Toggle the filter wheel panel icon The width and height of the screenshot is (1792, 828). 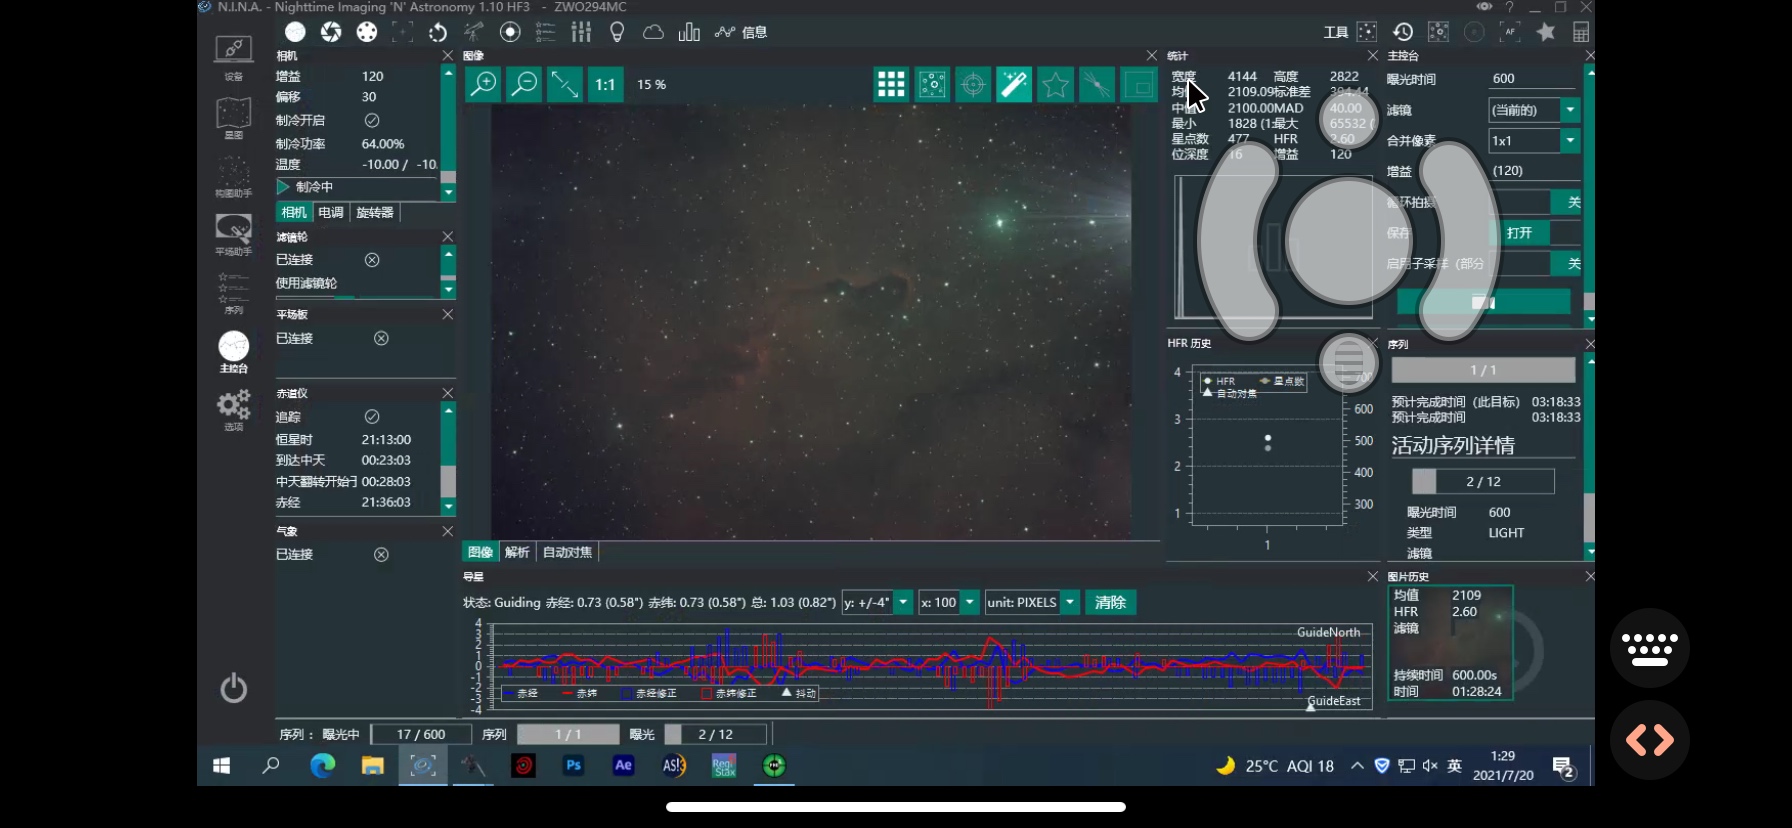(x=367, y=32)
